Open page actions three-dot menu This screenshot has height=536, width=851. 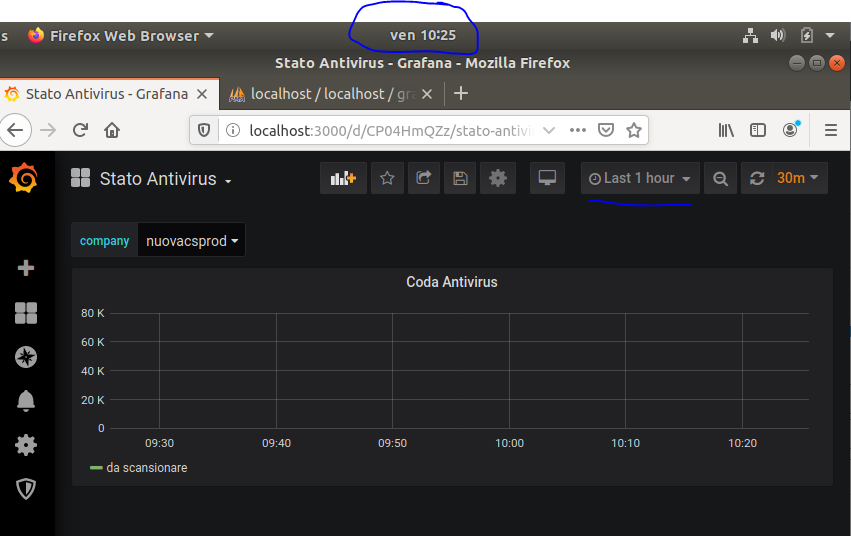click(x=577, y=130)
